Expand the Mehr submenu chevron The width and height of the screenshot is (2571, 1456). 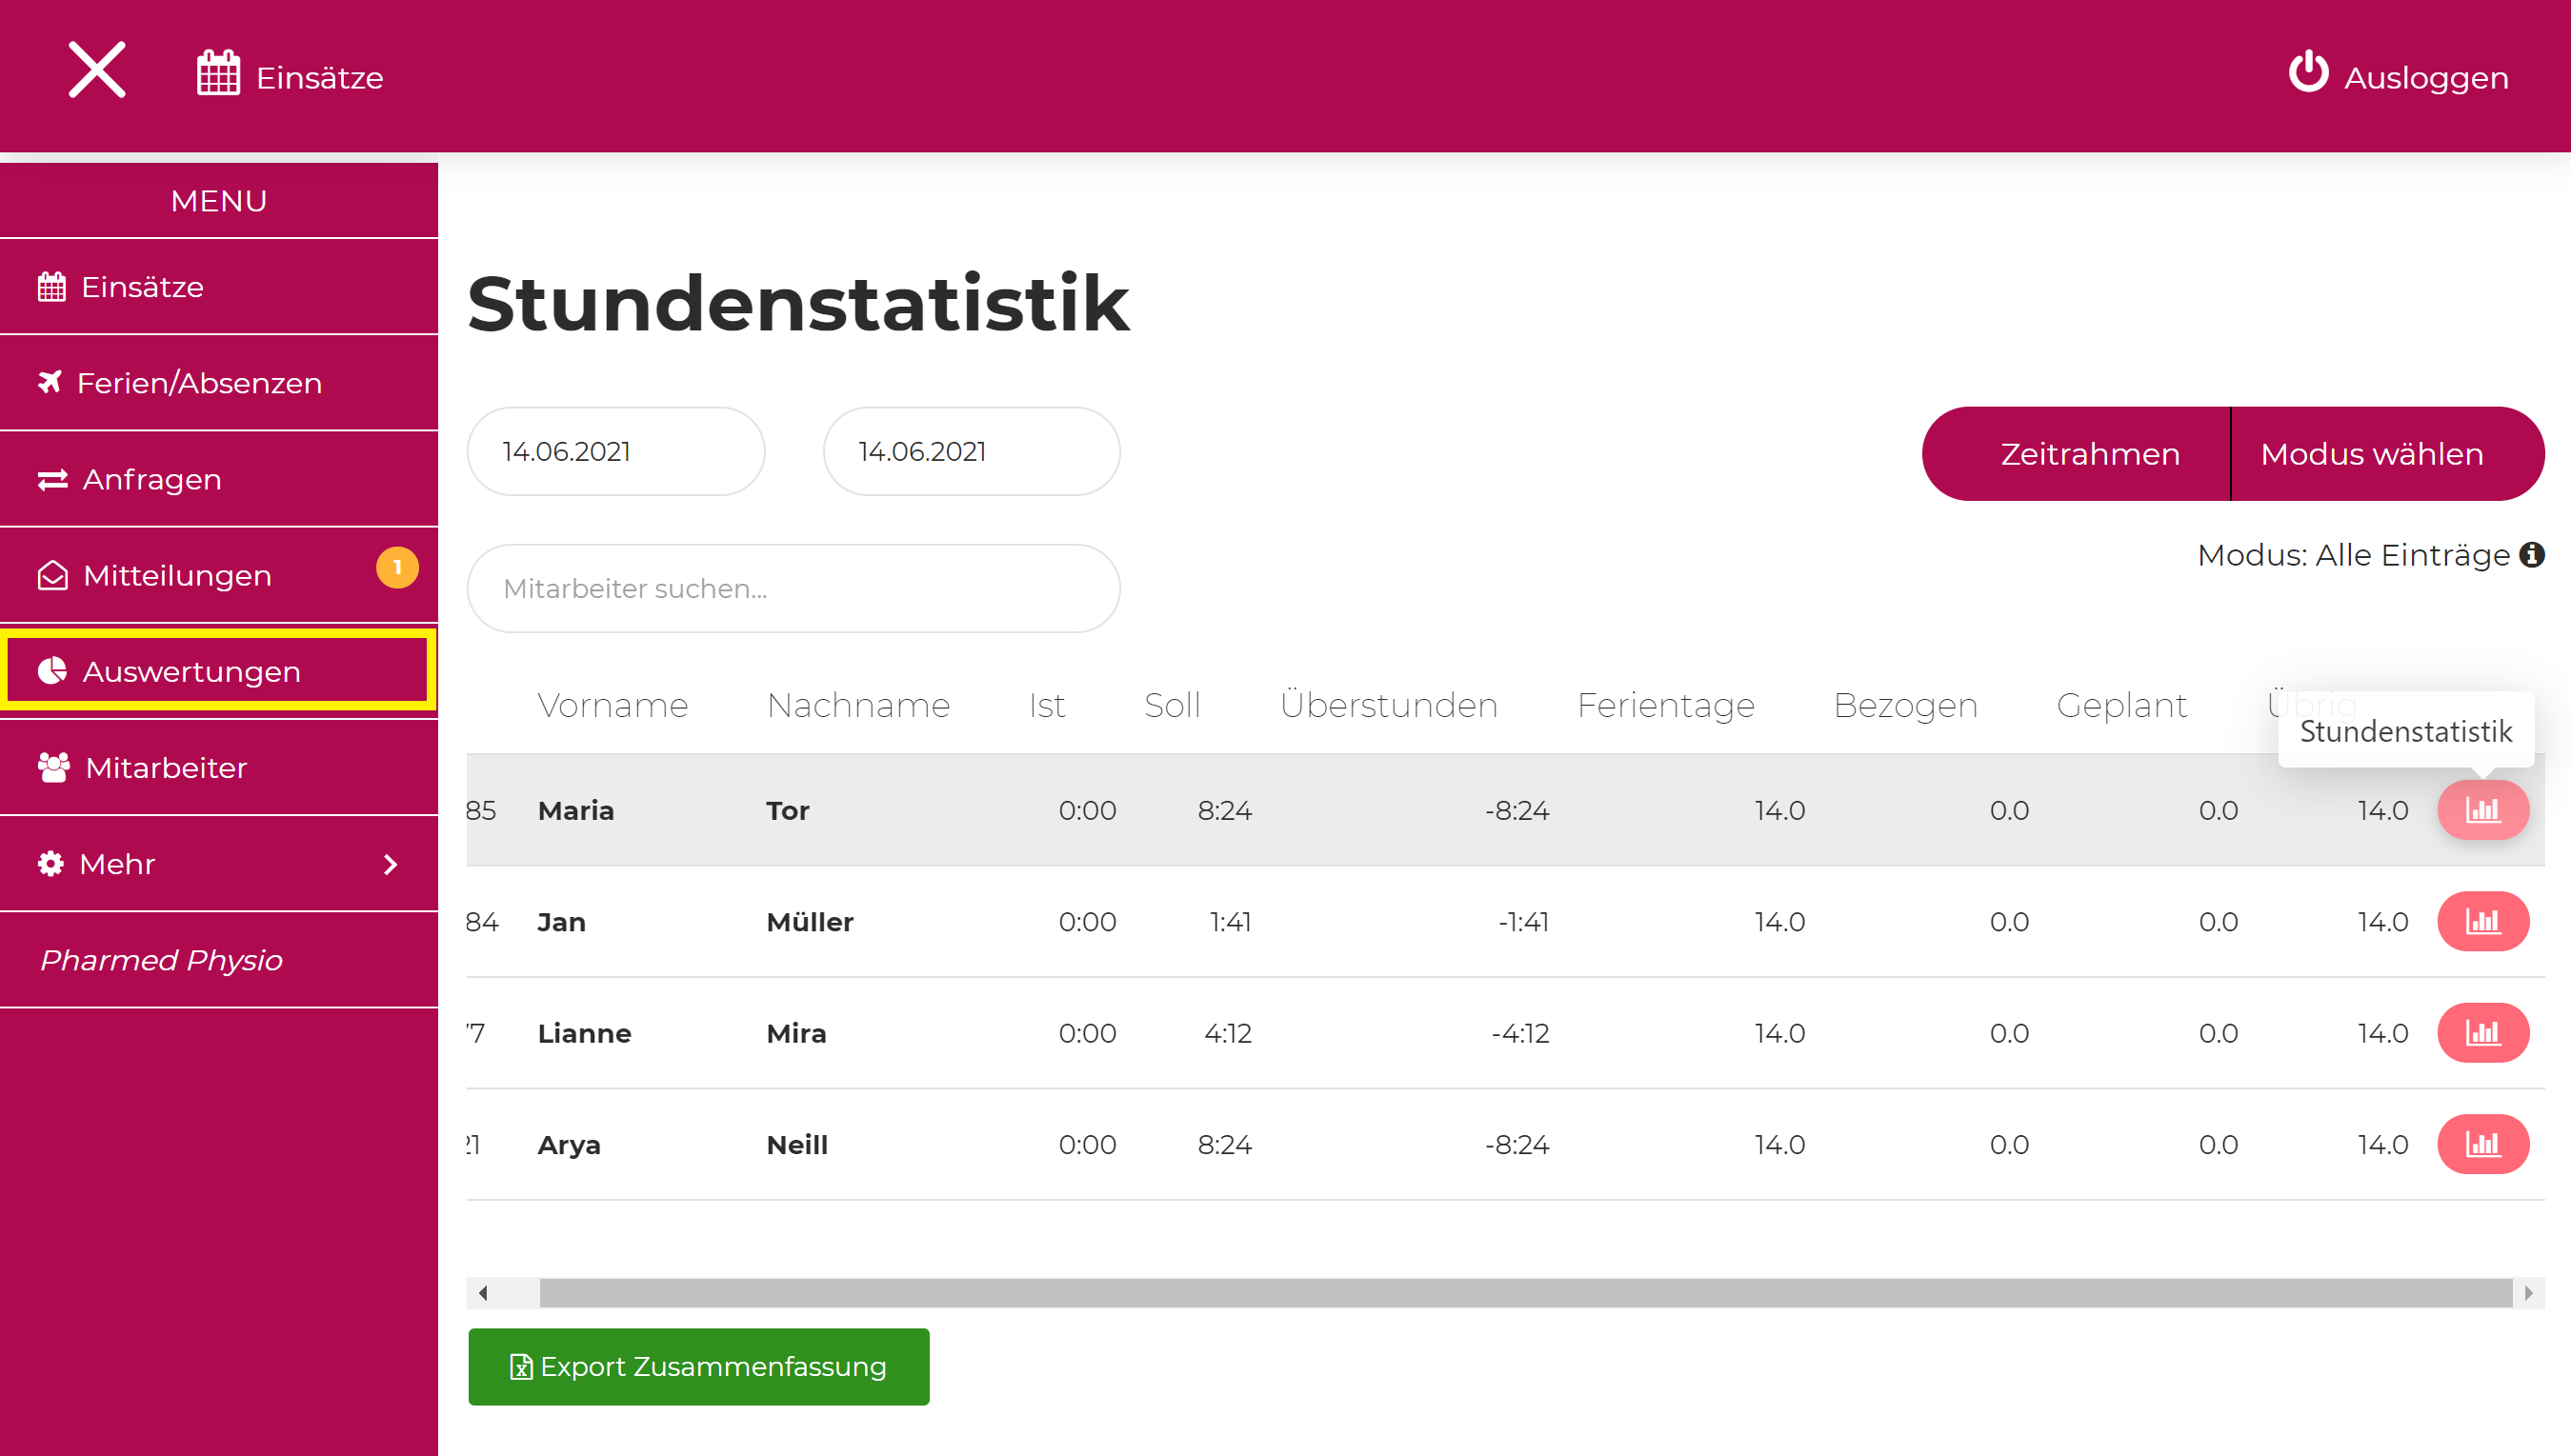point(391,864)
